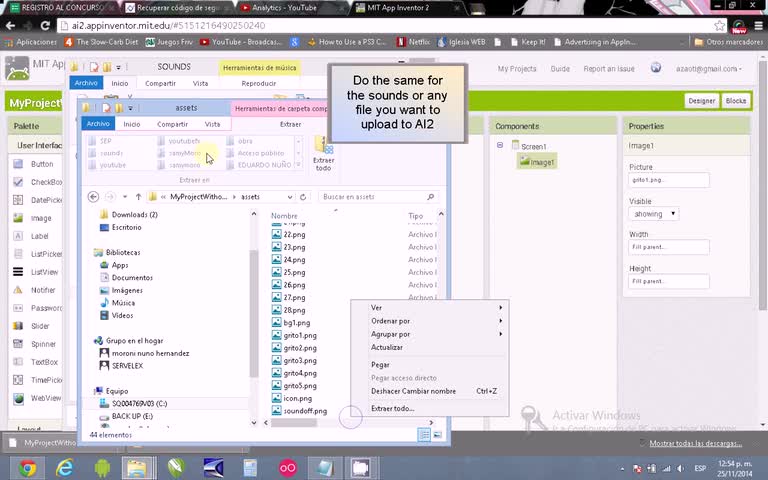Select soundoff.png file

[x=300, y=411]
